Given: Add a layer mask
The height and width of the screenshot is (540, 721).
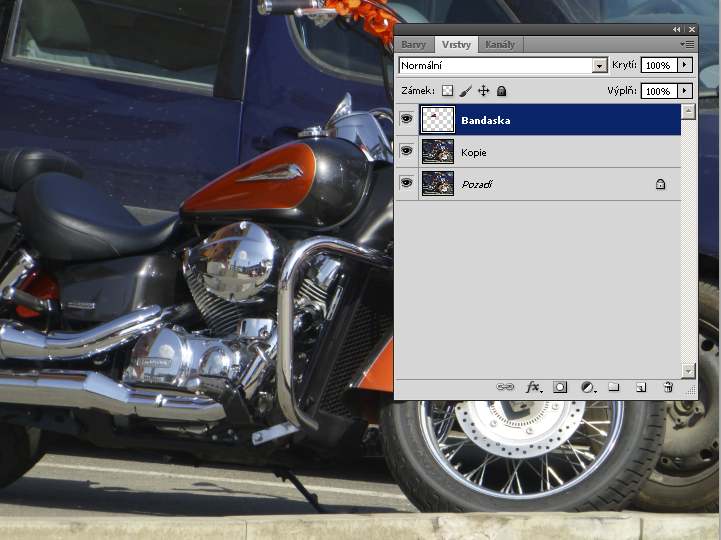Looking at the screenshot, I should [560, 387].
